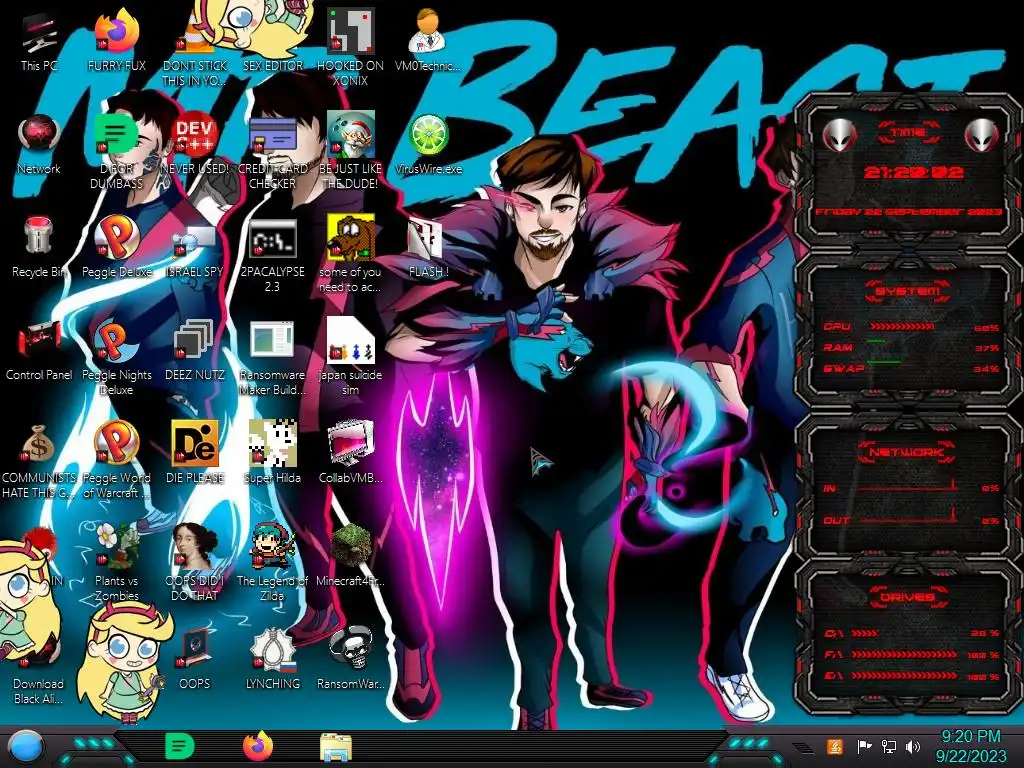
Task: Launch Firefox from the taskbar
Action: (258, 746)
